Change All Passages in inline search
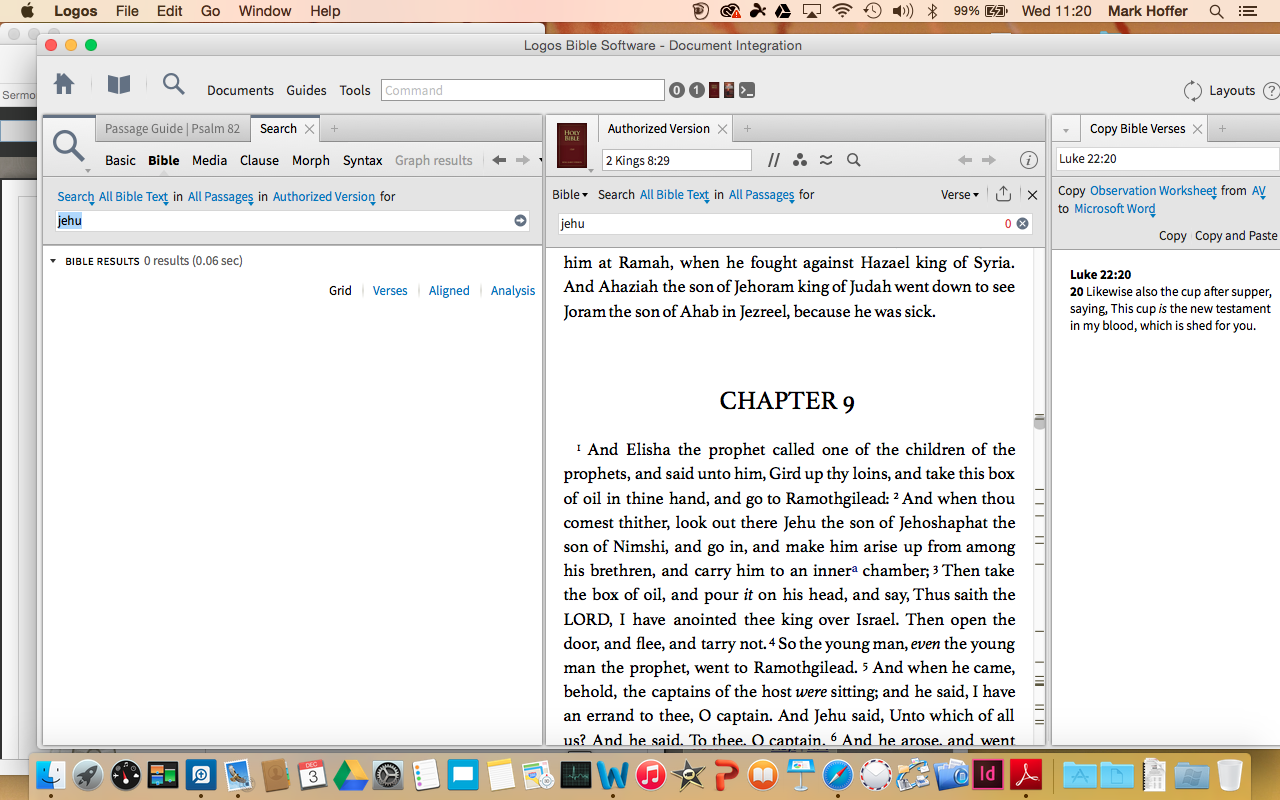Viewport: 1280px width, 800px height. (x=761, y=195)
